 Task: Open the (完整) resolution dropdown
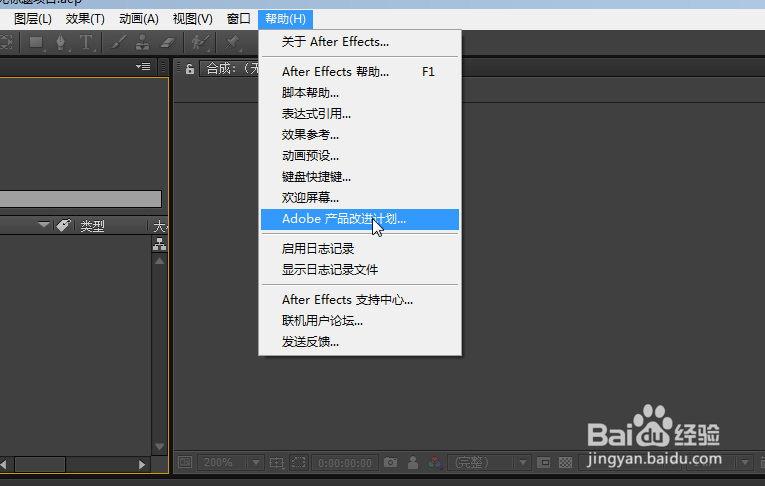(489, 462)
